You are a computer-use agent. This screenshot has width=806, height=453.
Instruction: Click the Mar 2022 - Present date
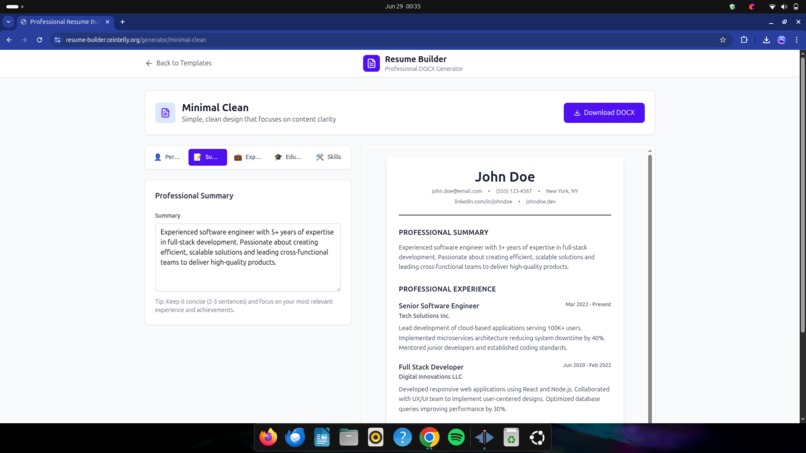pyautogui.click(x=588, y=304)
